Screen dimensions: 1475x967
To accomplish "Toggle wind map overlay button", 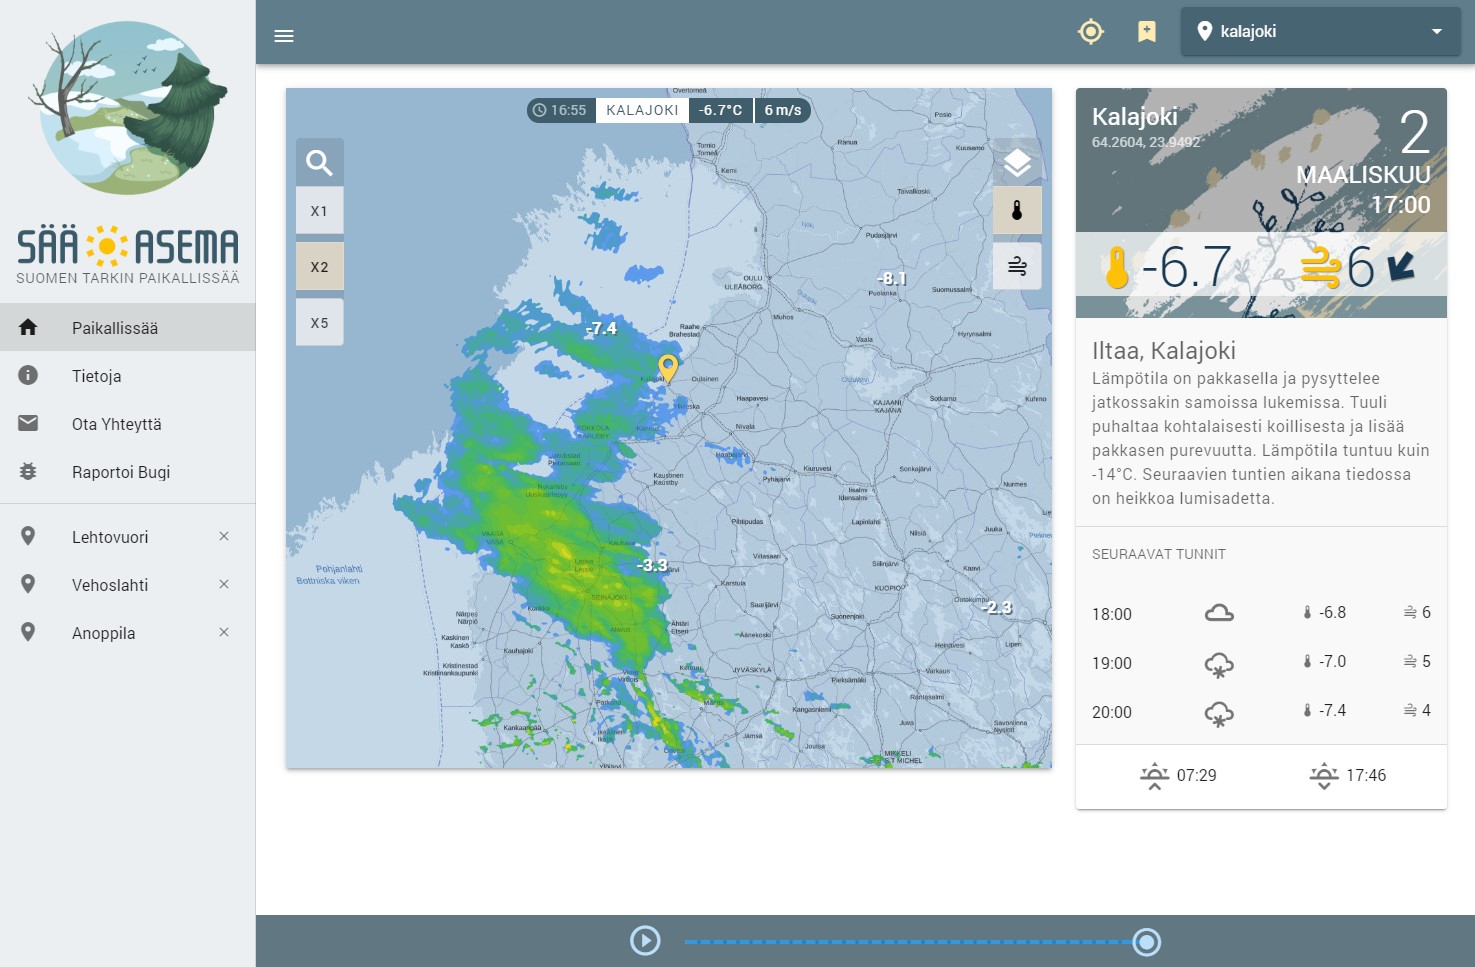I will coord(1017,267).
